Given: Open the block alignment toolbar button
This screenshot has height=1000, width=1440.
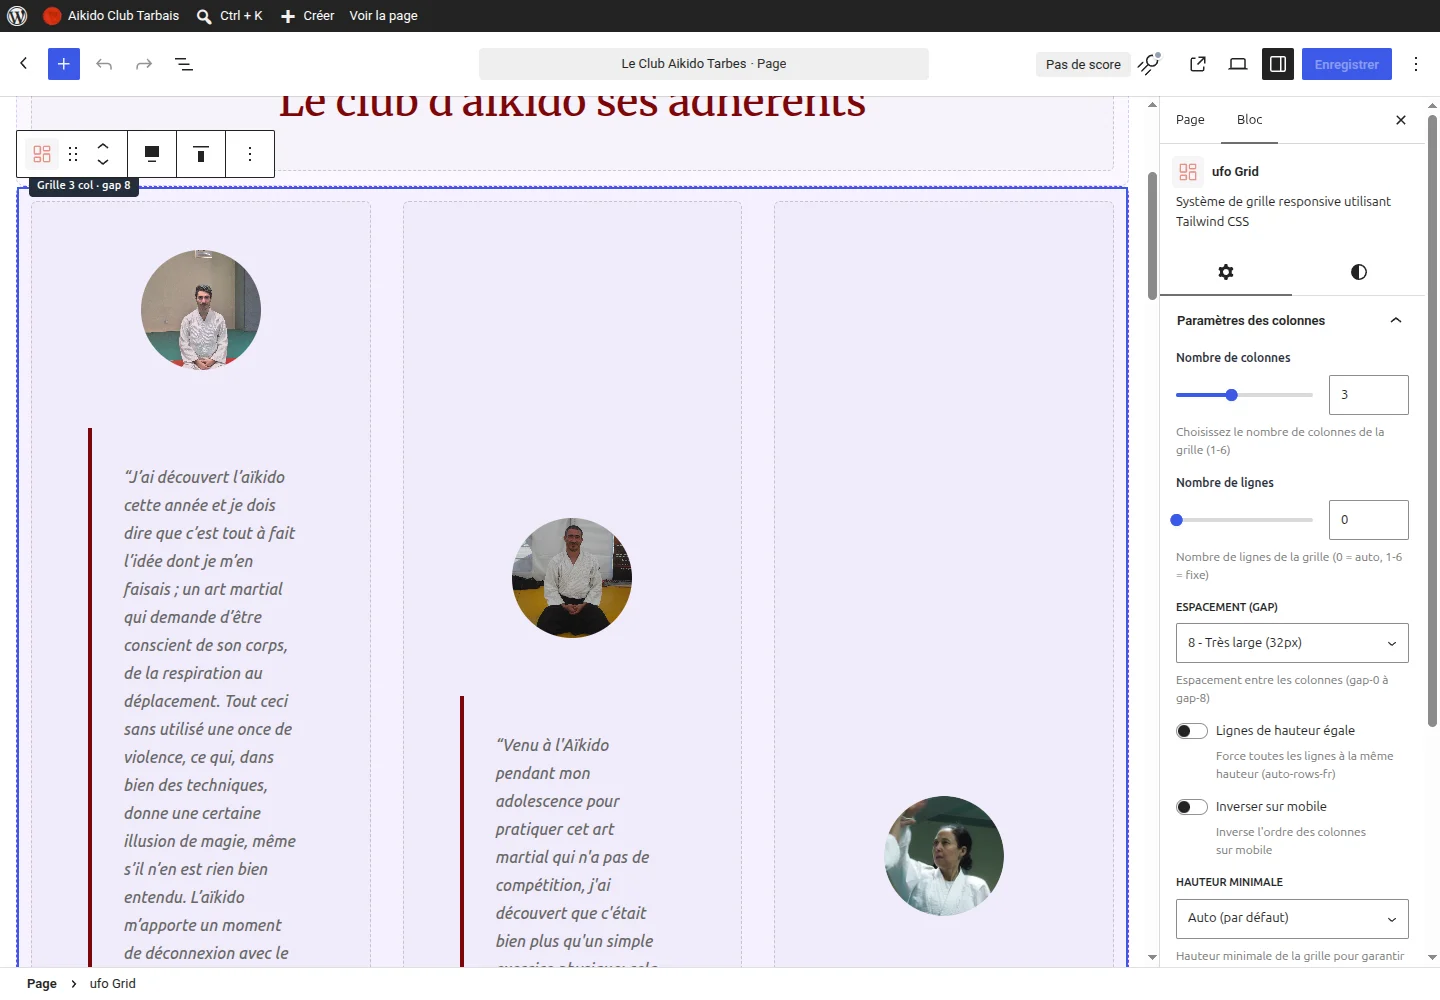Looking at the screenshot, I should pos(152,154).
